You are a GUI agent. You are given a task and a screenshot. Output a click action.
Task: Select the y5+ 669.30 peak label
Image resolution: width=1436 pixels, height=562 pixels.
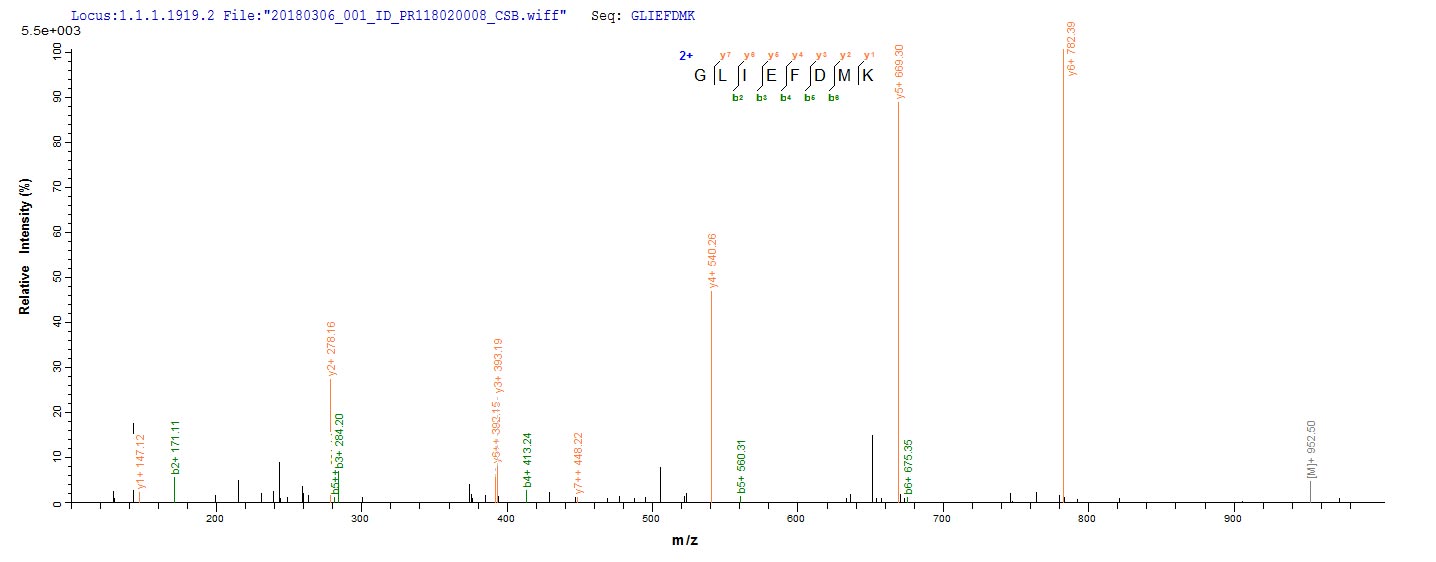pyautogui.click(x=900, y=72)
